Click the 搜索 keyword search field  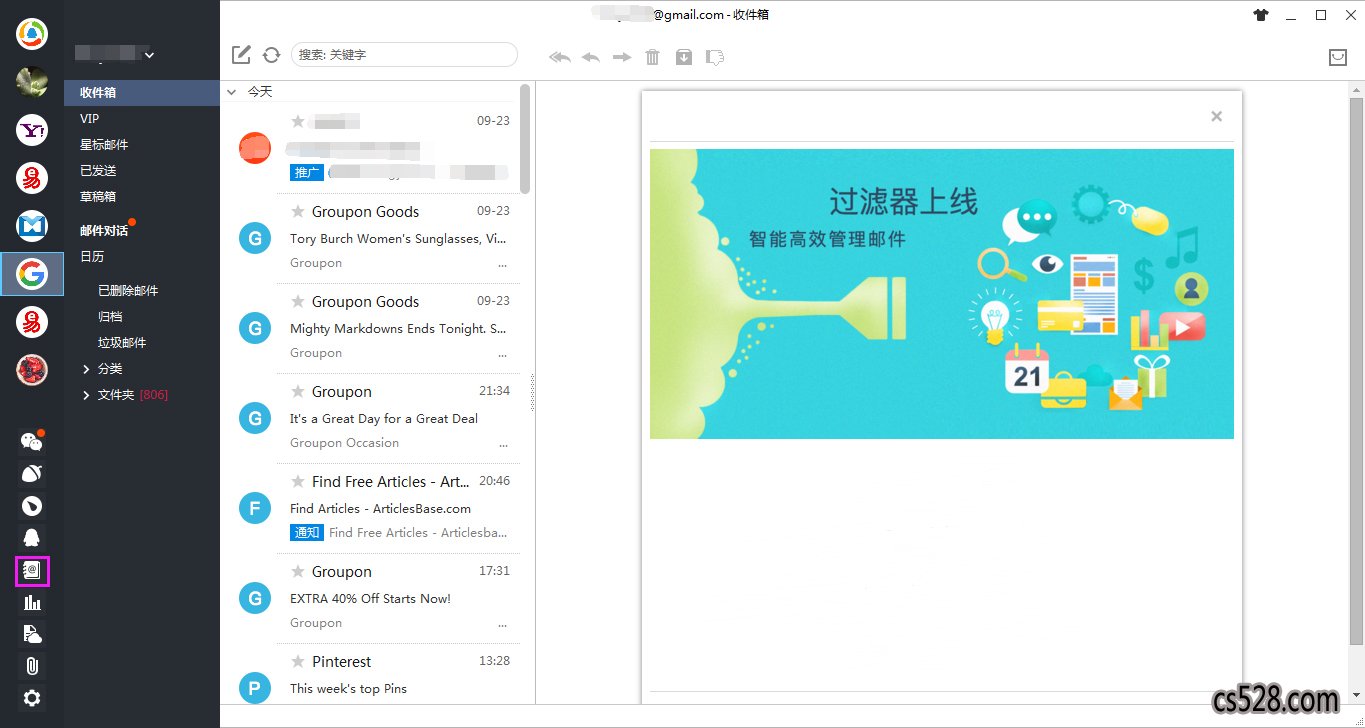(x=404, y=55)
